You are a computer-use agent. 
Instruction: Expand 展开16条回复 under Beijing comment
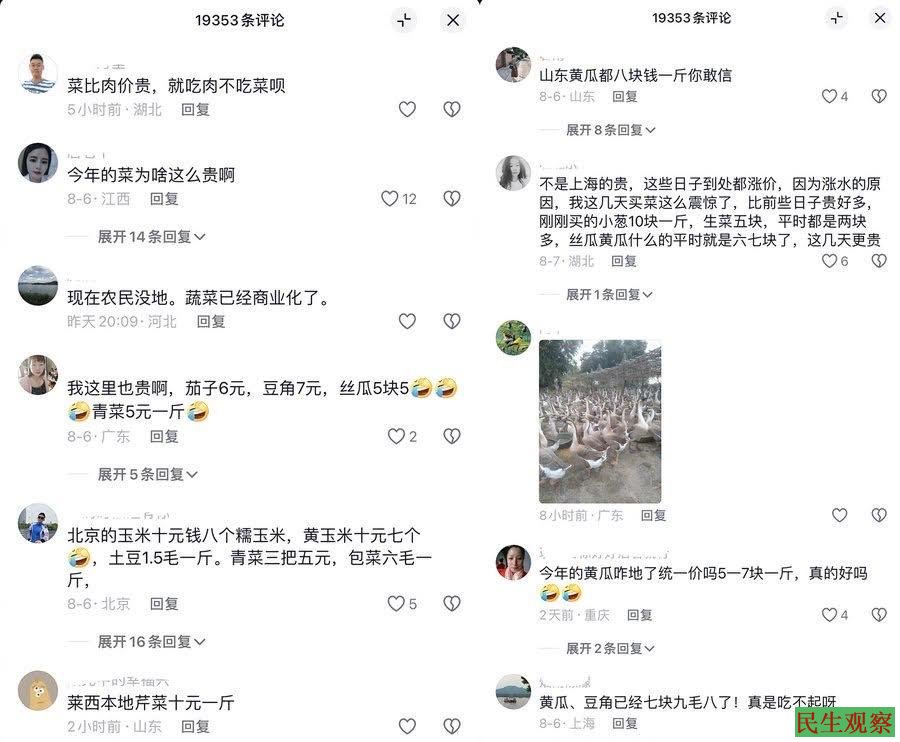151,641
